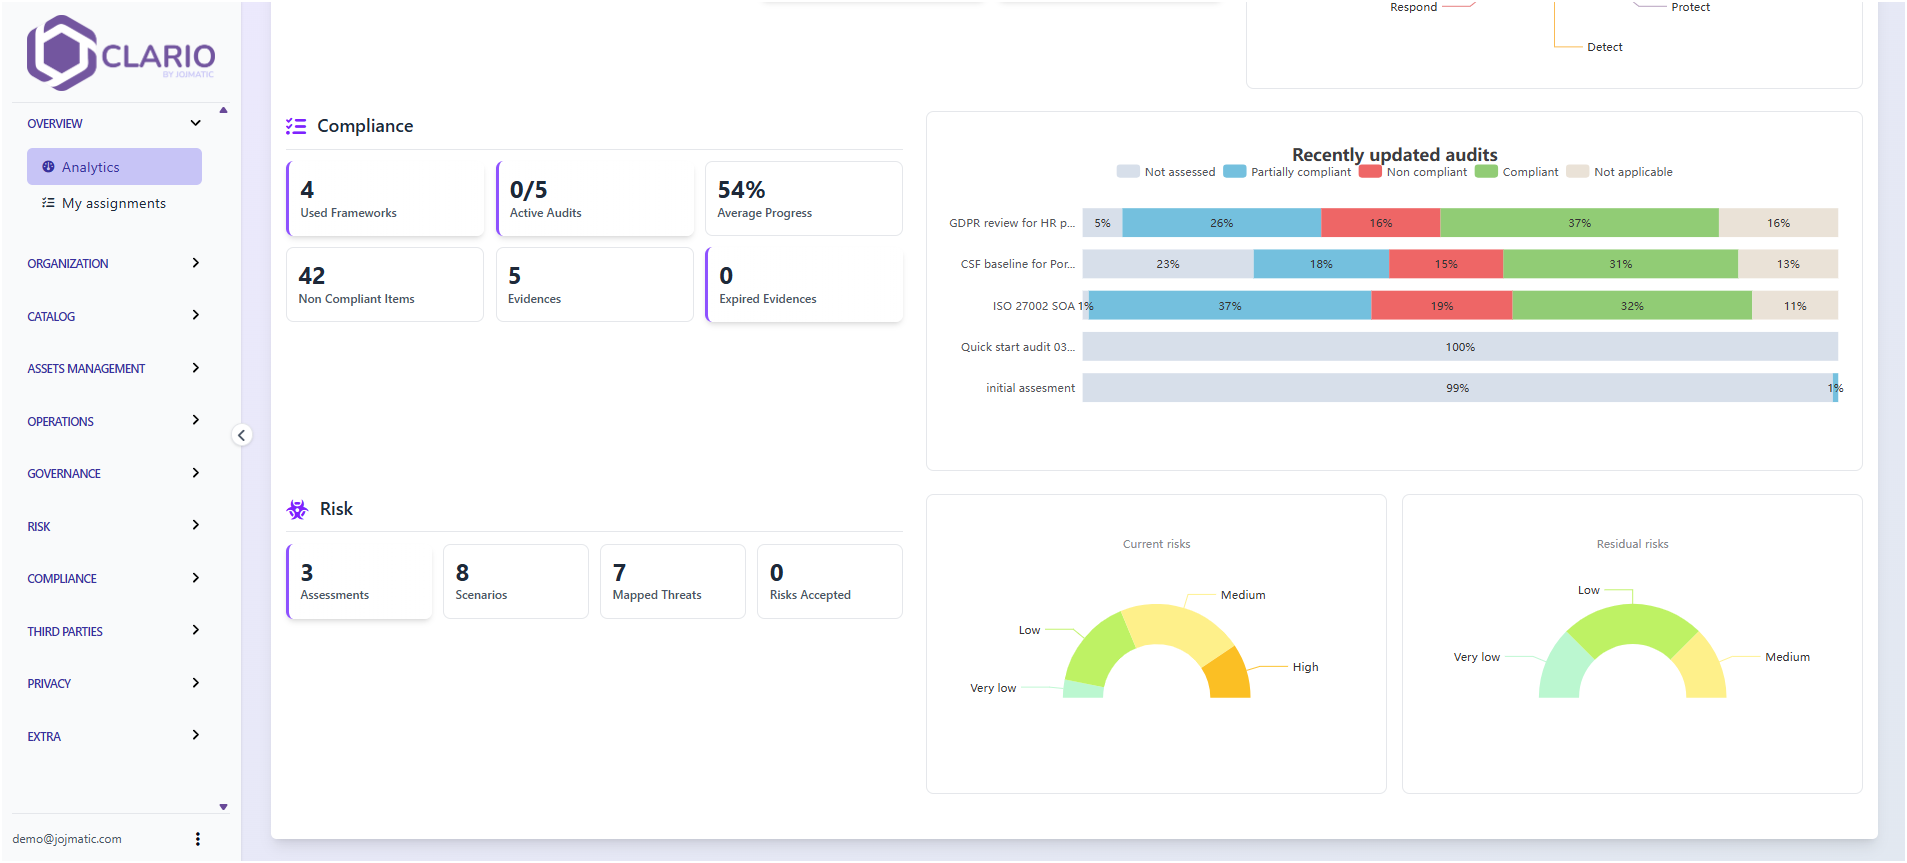The width and height of the screenshot is (1907, 863).
Task: Click the Analytics globe icon
Action: point(48,167)
